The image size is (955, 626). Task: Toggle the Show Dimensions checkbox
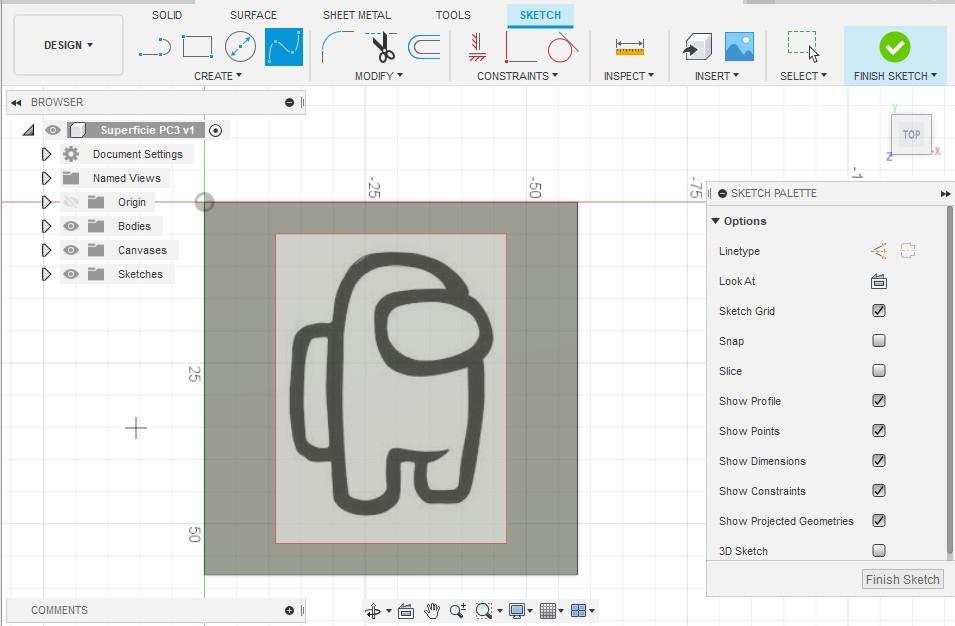coord(878,460)
